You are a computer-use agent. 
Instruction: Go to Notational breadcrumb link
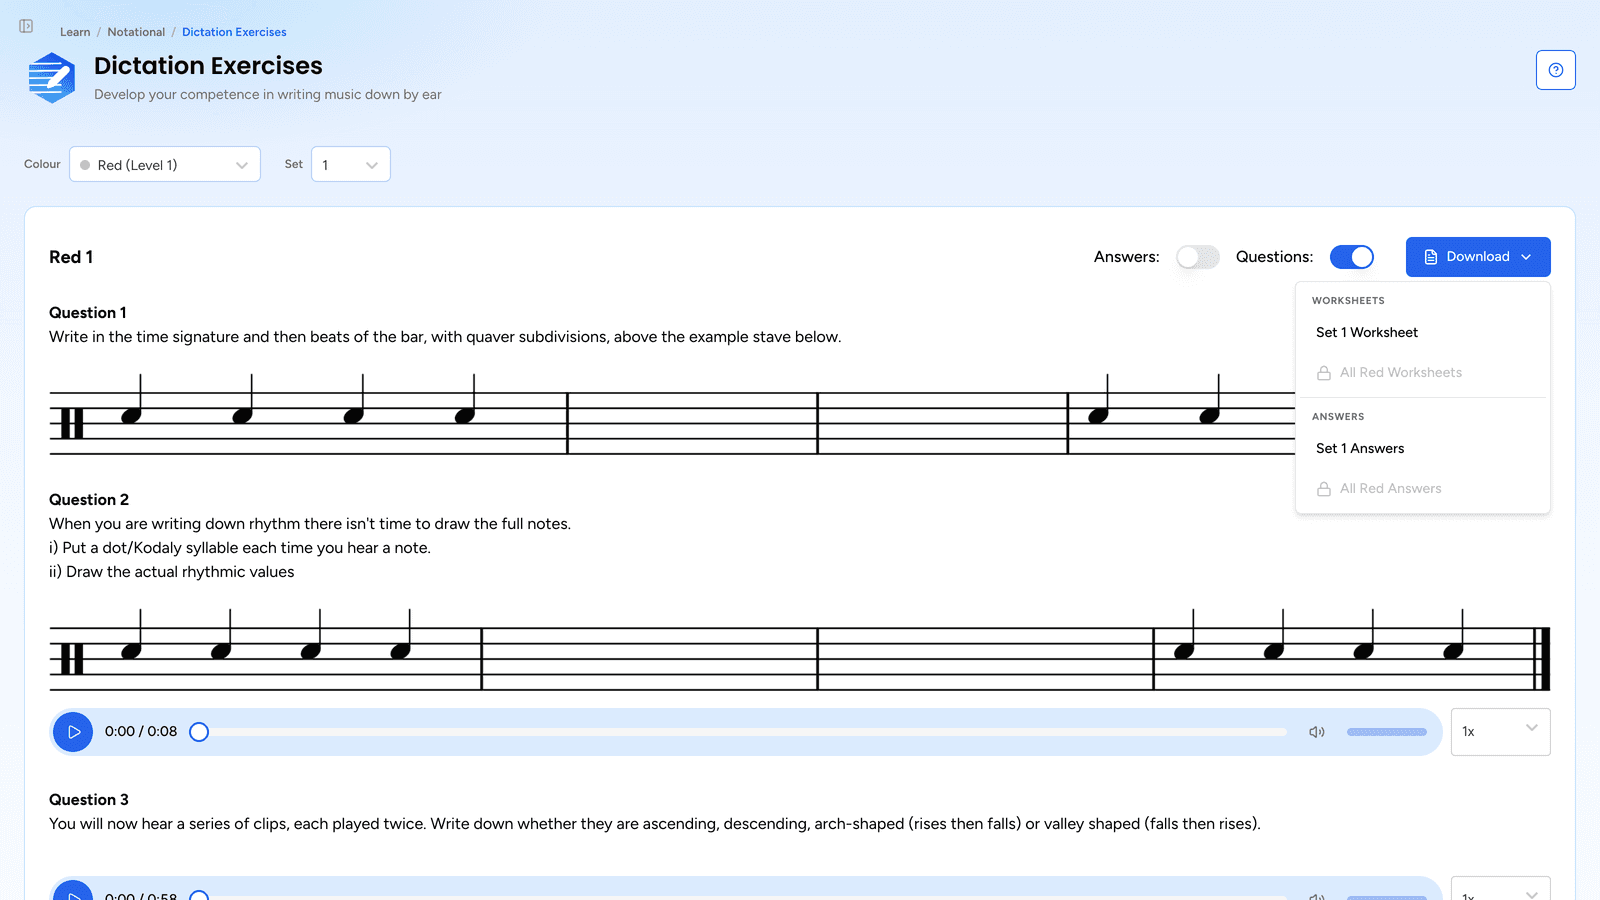[x=136, y=32]
